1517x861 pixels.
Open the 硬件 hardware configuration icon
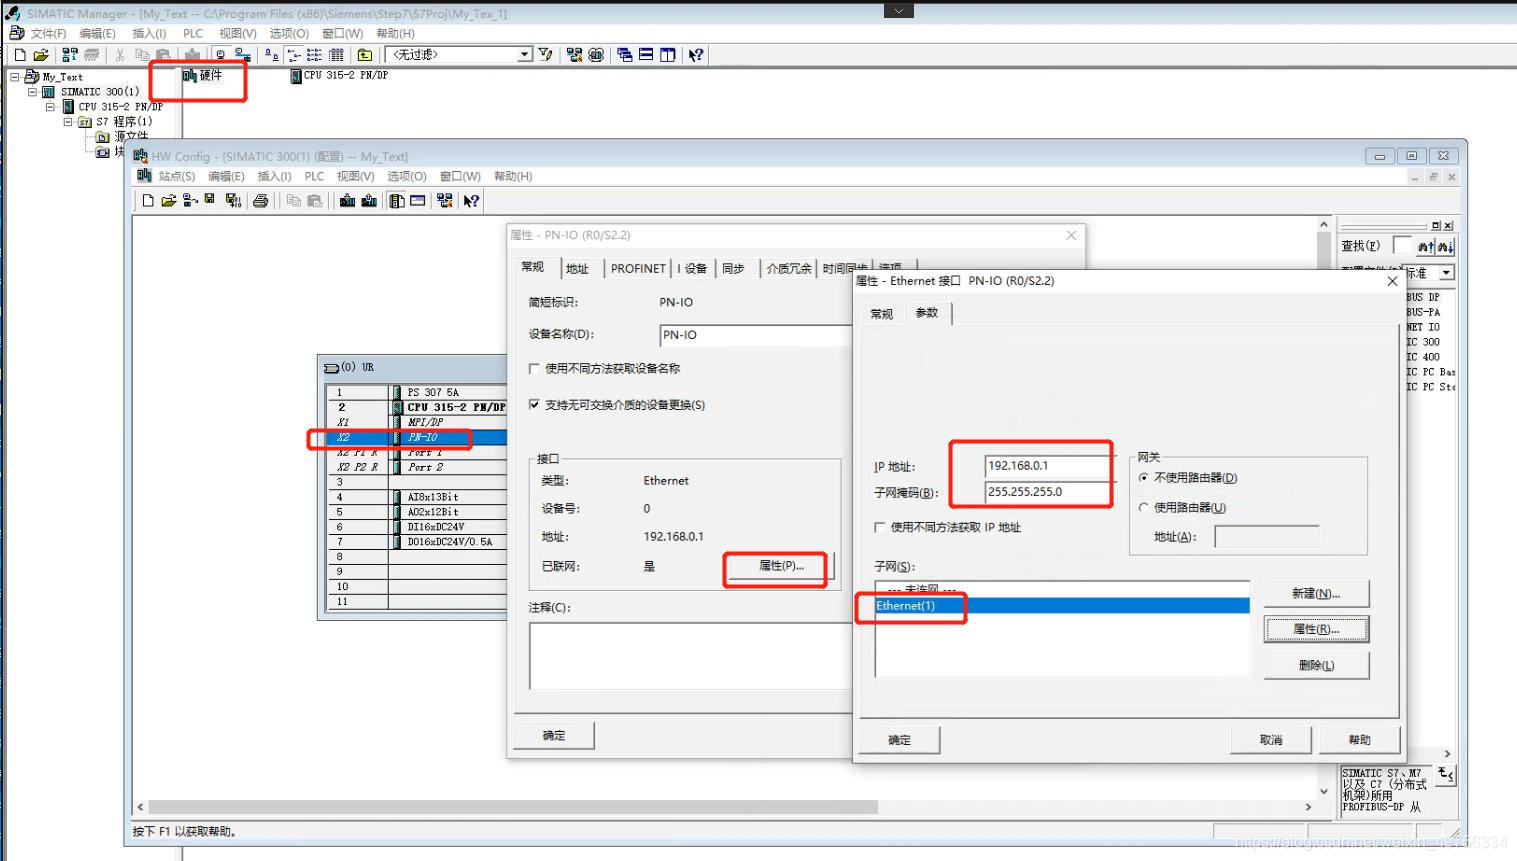coord(202,76)
